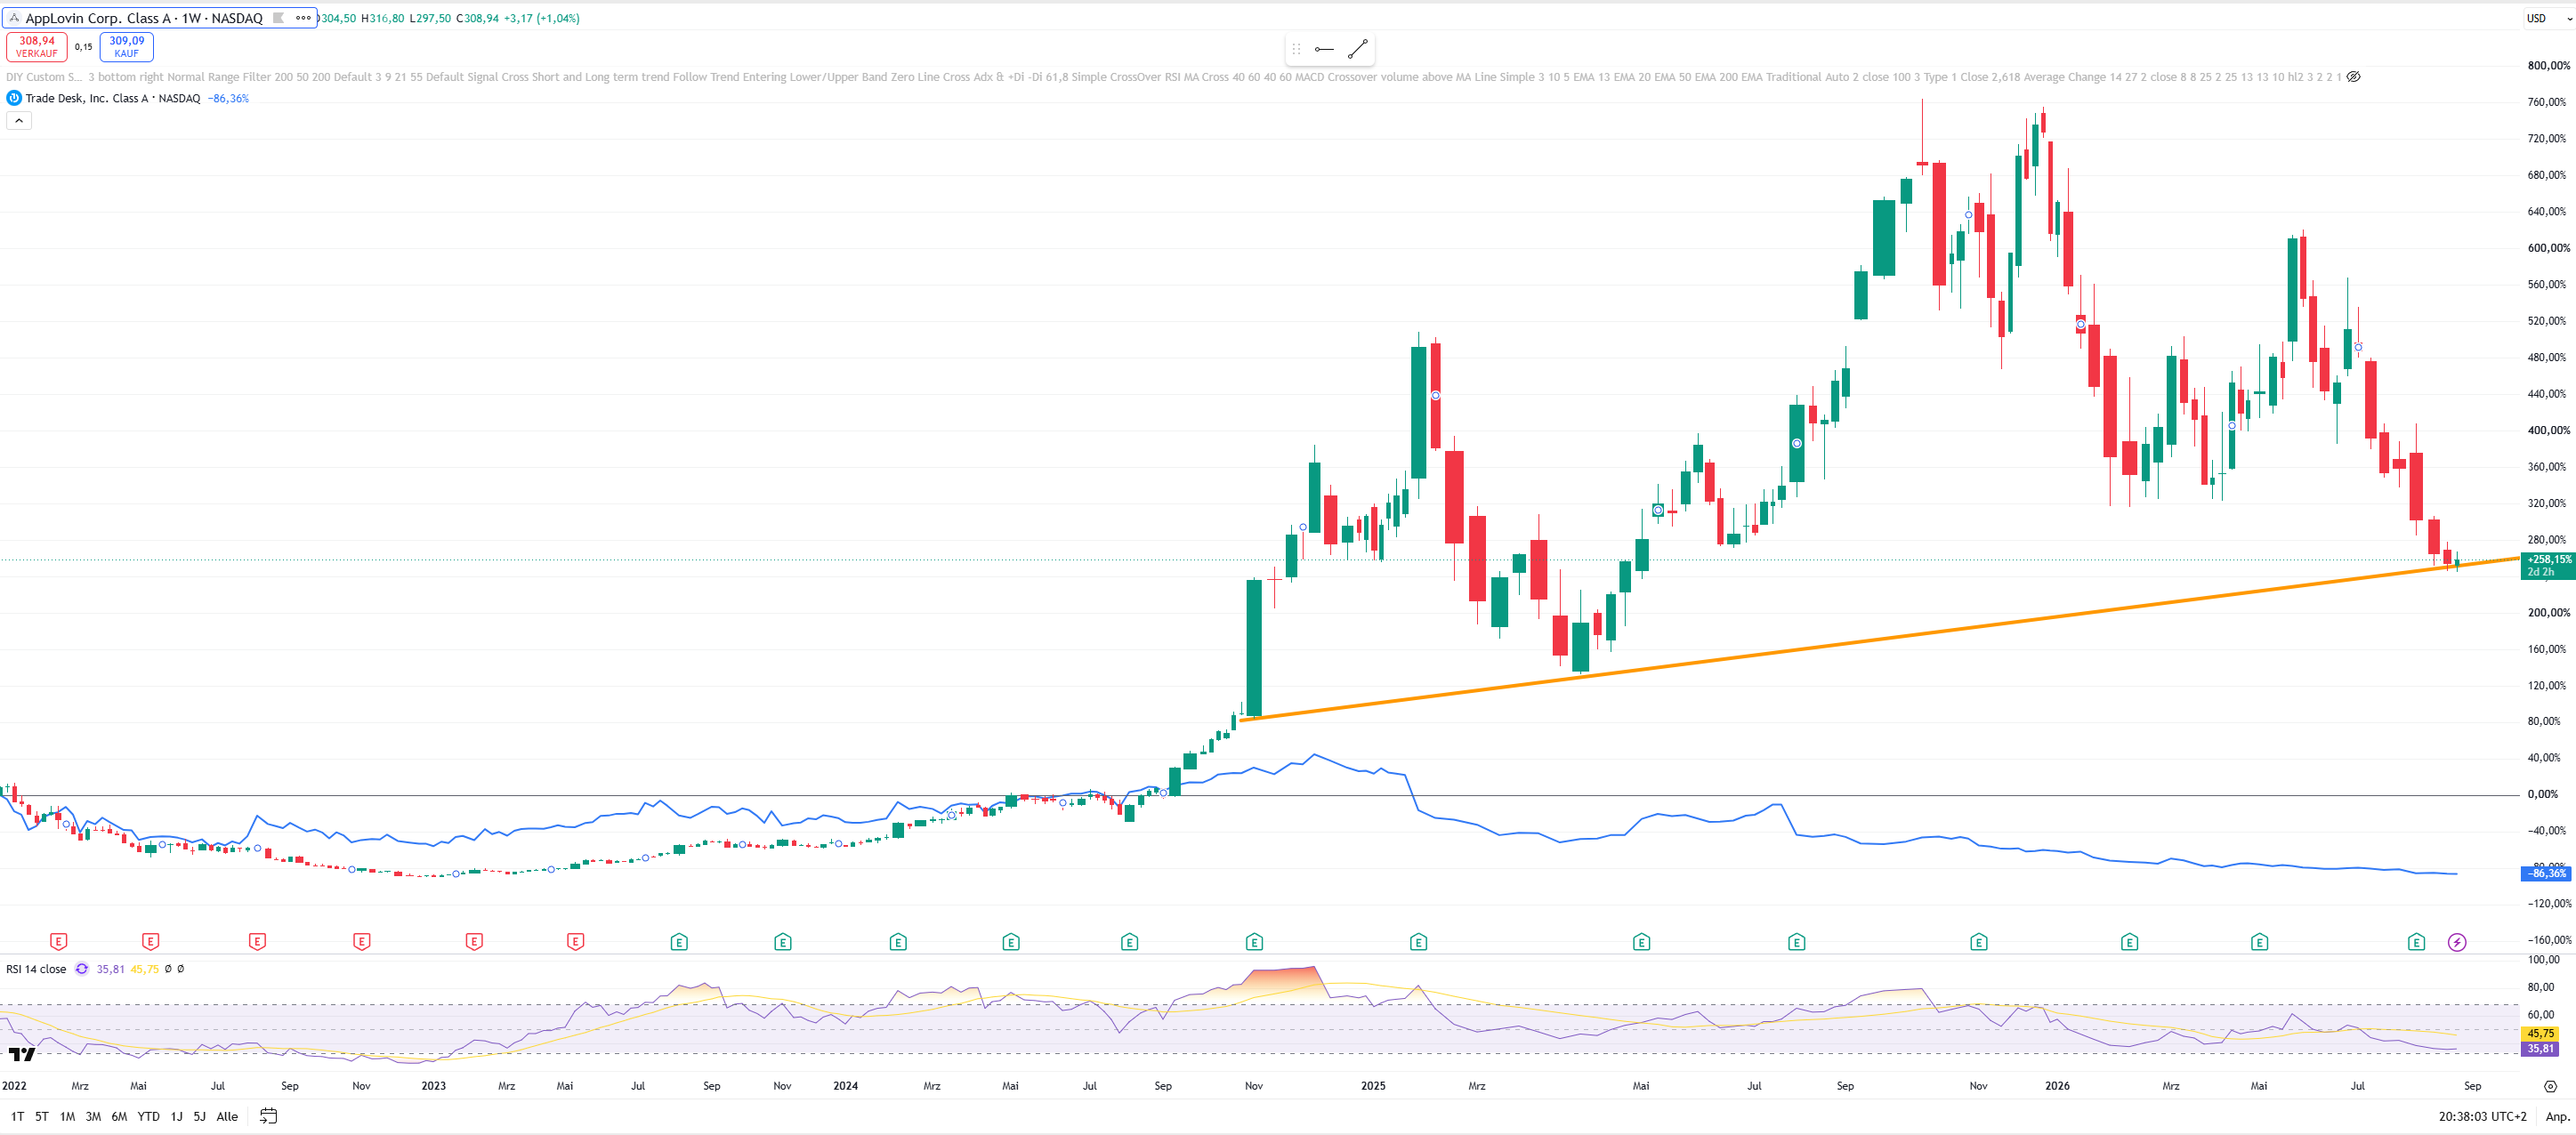Viewport: 2576px width, 1135px height.
Task: Click the flag icon next to AppLovin
Action: 279,18
